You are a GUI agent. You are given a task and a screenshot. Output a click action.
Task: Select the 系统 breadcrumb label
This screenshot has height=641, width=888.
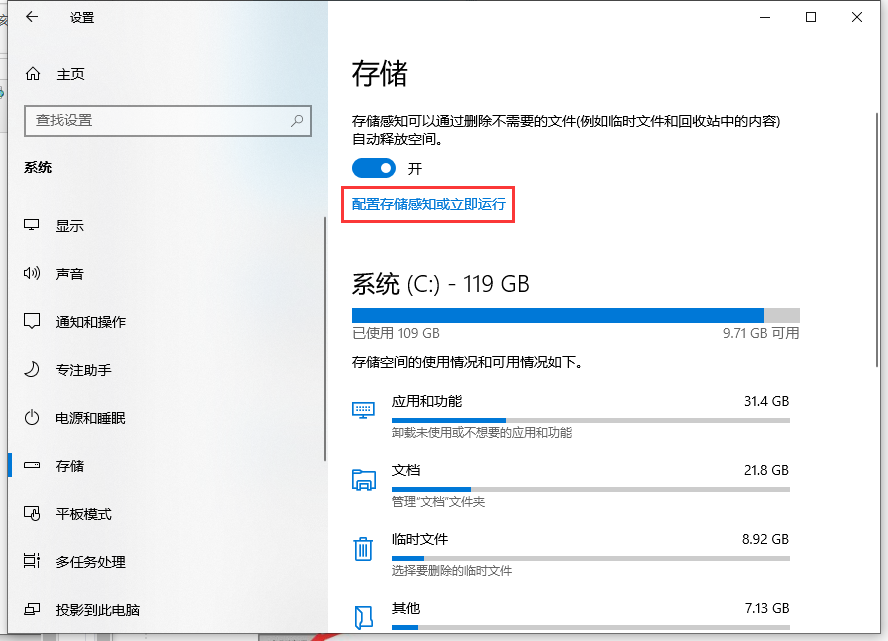click(x=38, y=167)
